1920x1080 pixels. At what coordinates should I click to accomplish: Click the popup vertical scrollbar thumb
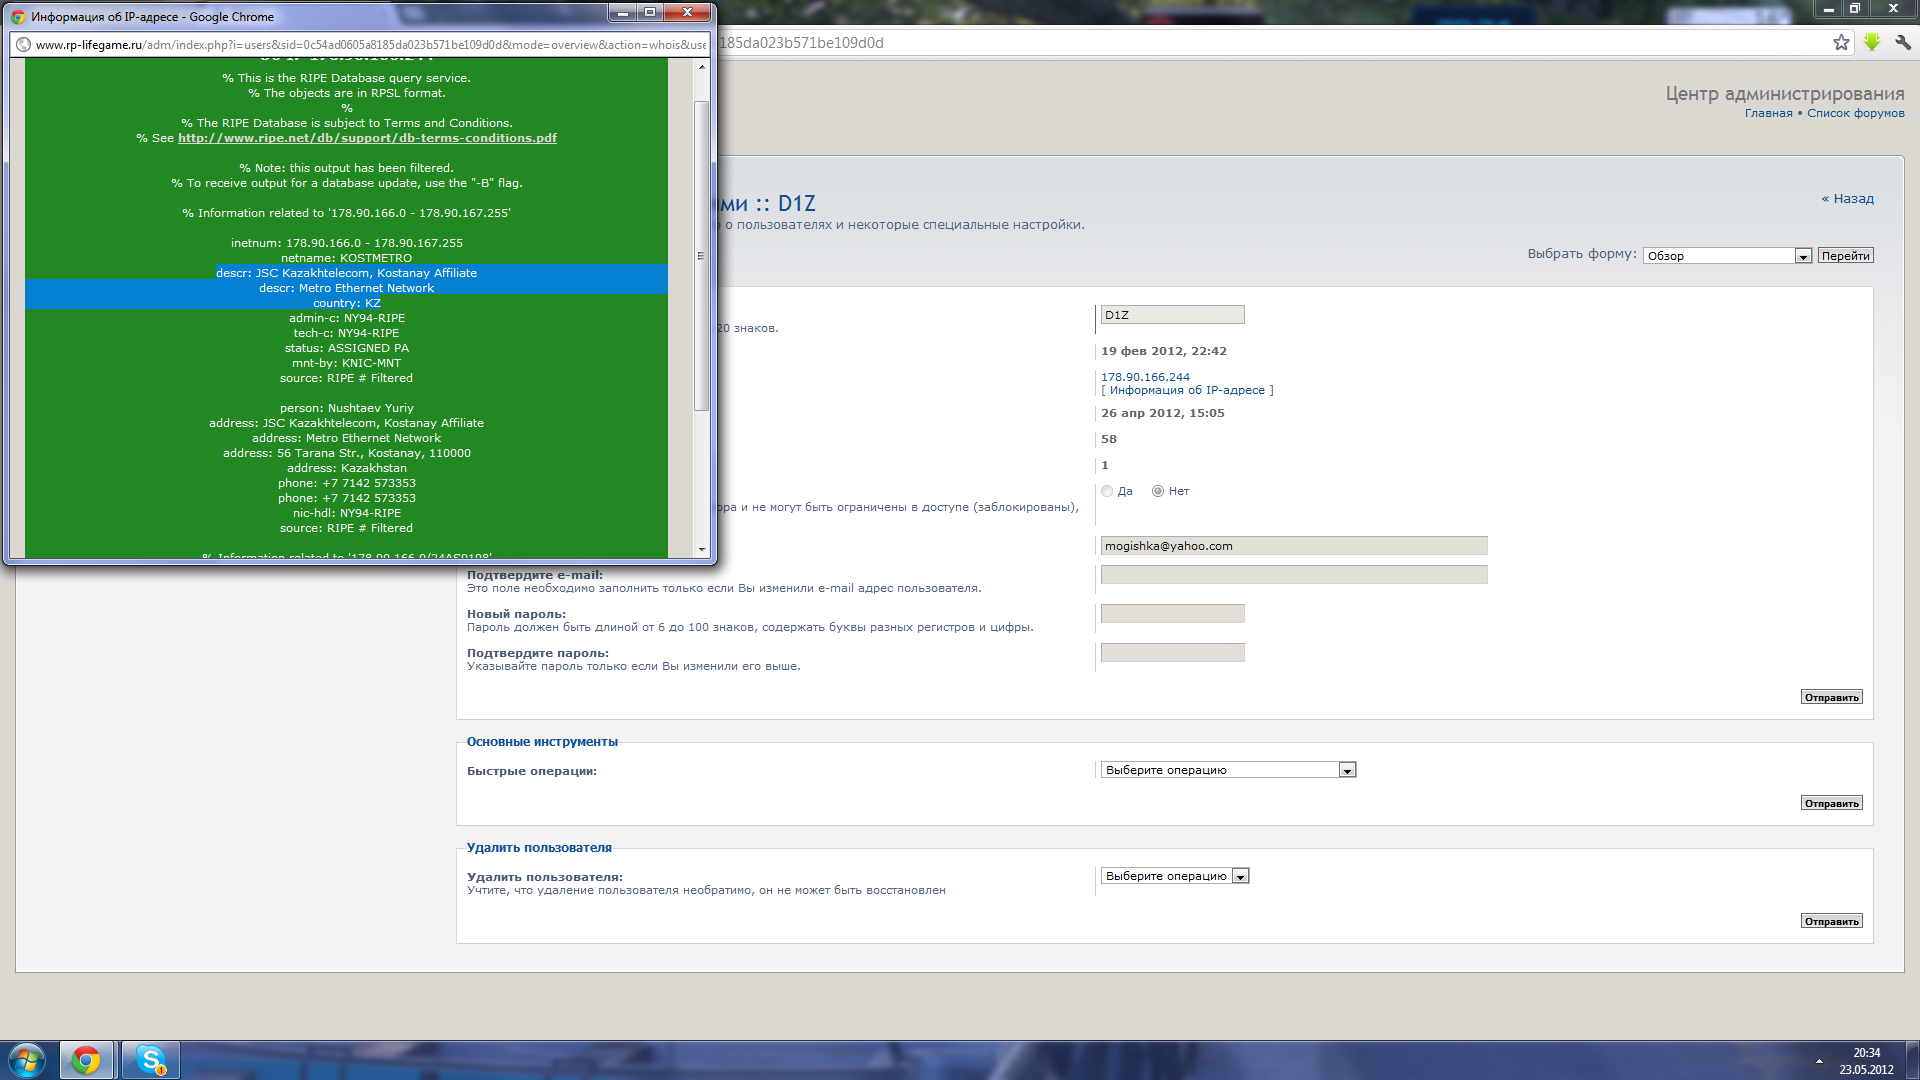[702, 256]
